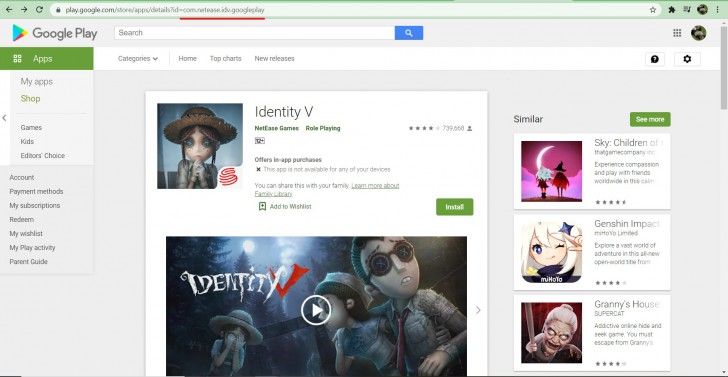Click the Granny's House title text
Viewport: 728px width, 377px height.
click(x=627, y=304)
